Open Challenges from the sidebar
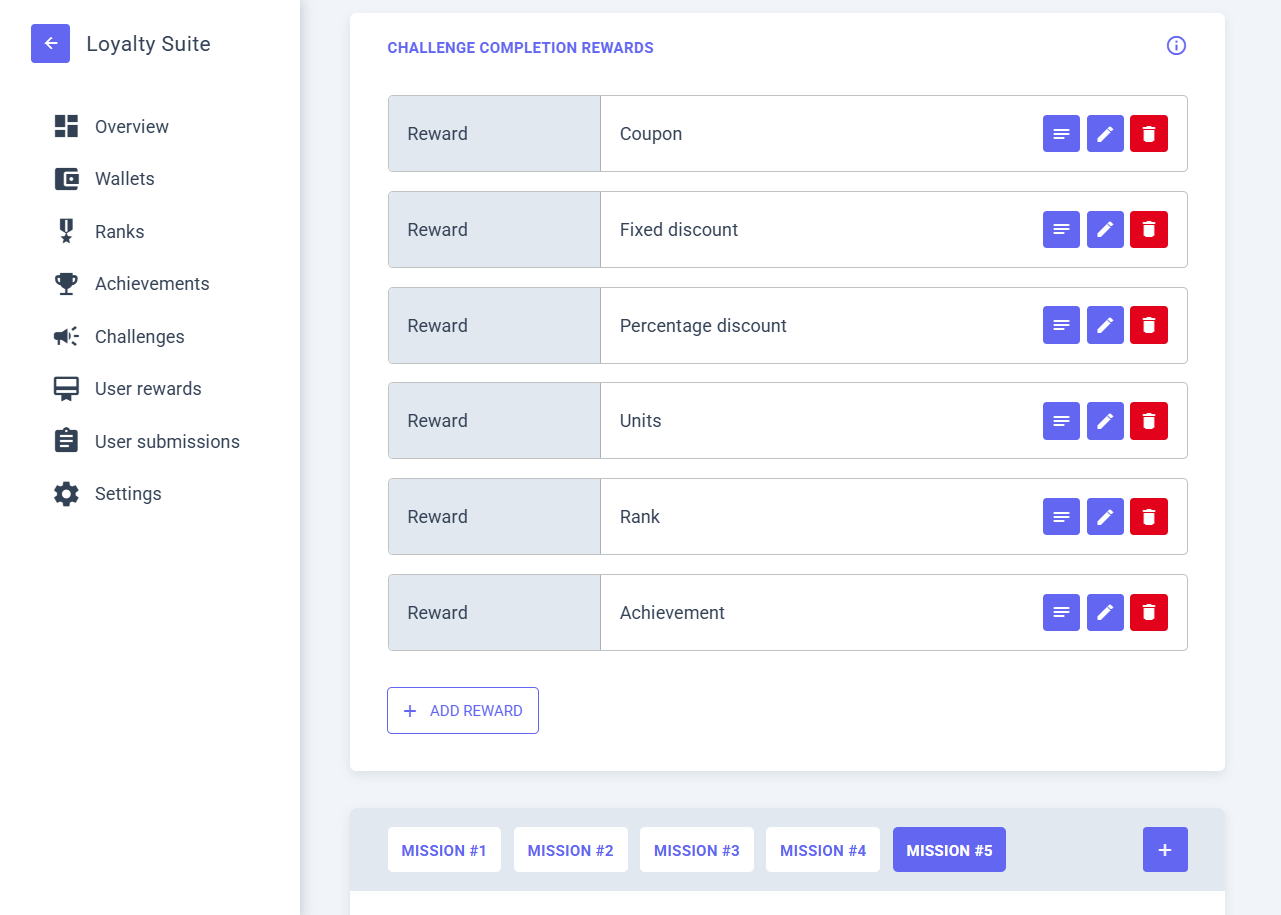1281x915 pixels. (140, 337)
